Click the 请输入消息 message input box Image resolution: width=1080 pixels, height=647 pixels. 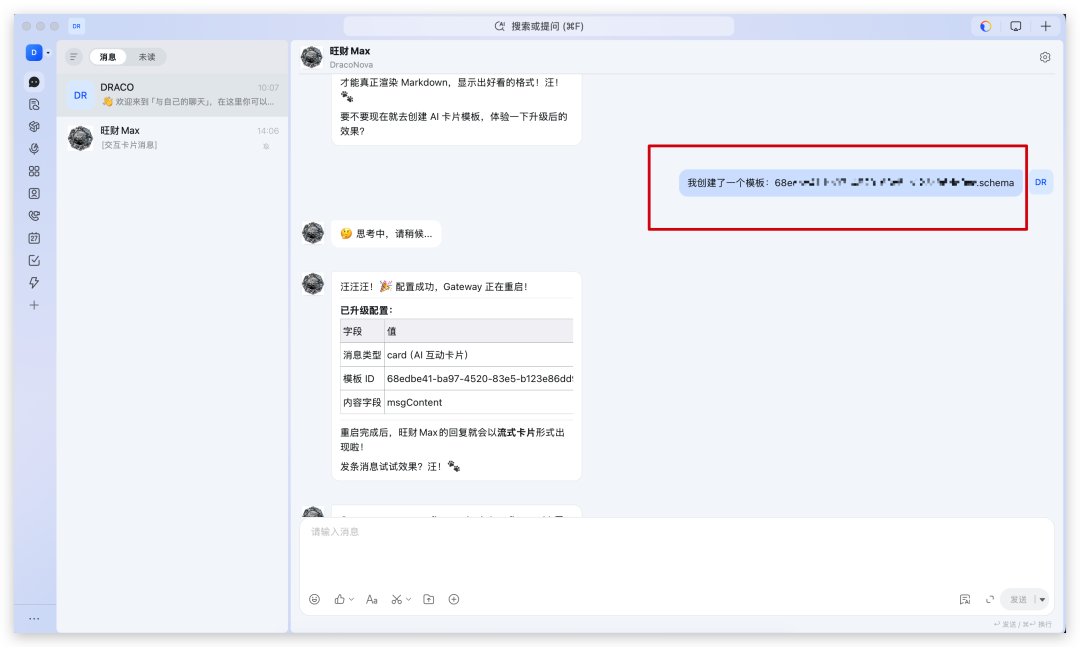pos(676,550)
